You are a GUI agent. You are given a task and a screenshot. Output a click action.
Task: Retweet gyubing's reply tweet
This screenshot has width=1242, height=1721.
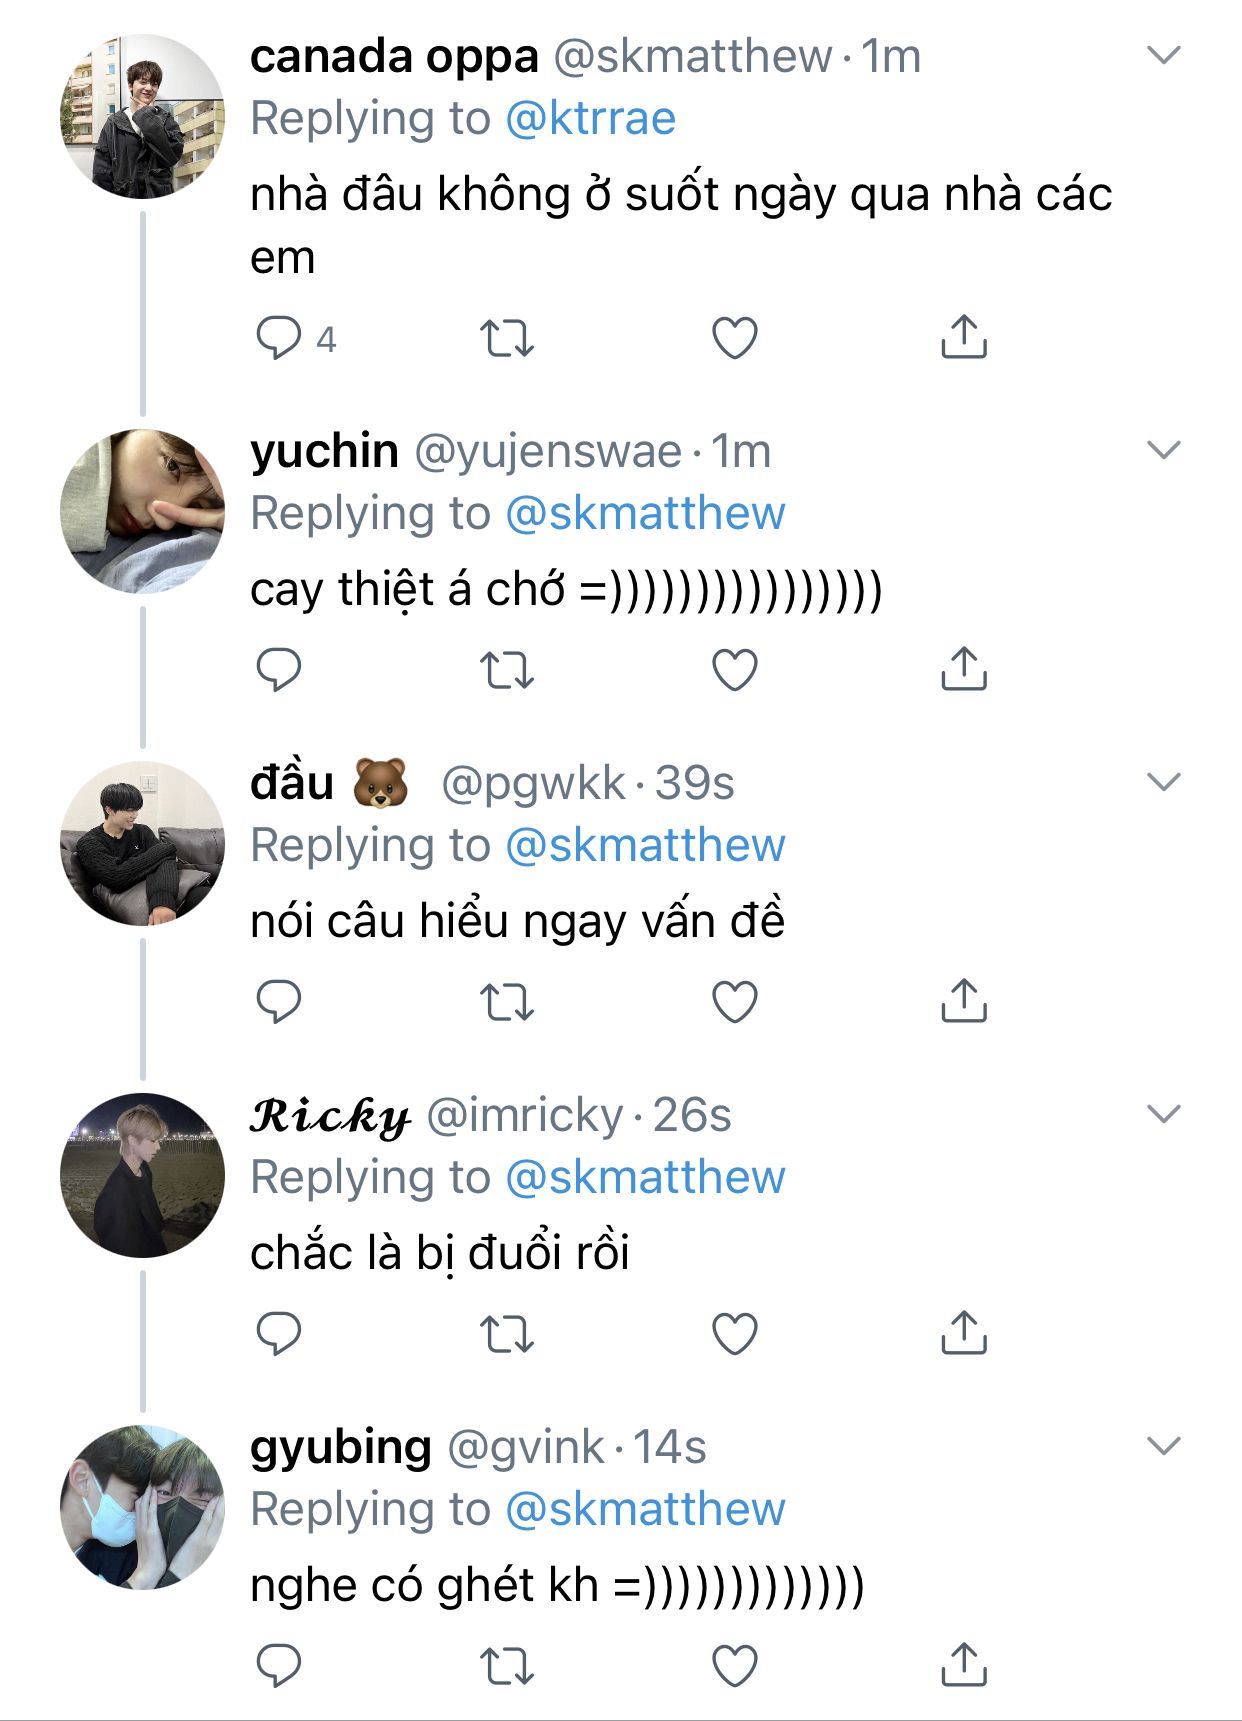[x=507, y=1666]
